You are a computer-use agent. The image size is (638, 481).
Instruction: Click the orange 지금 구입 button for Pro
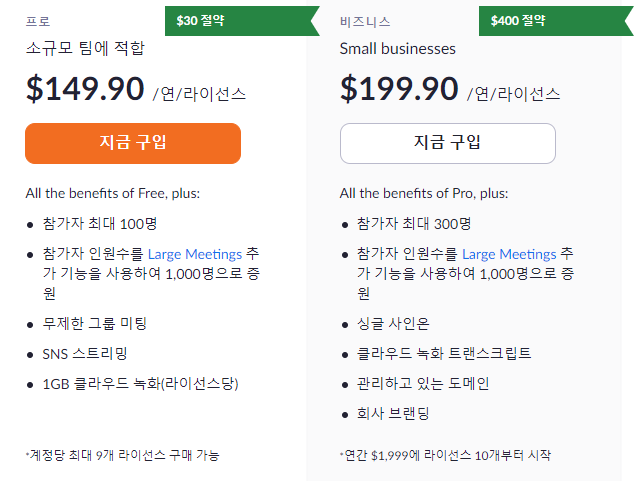click(132, 143)
